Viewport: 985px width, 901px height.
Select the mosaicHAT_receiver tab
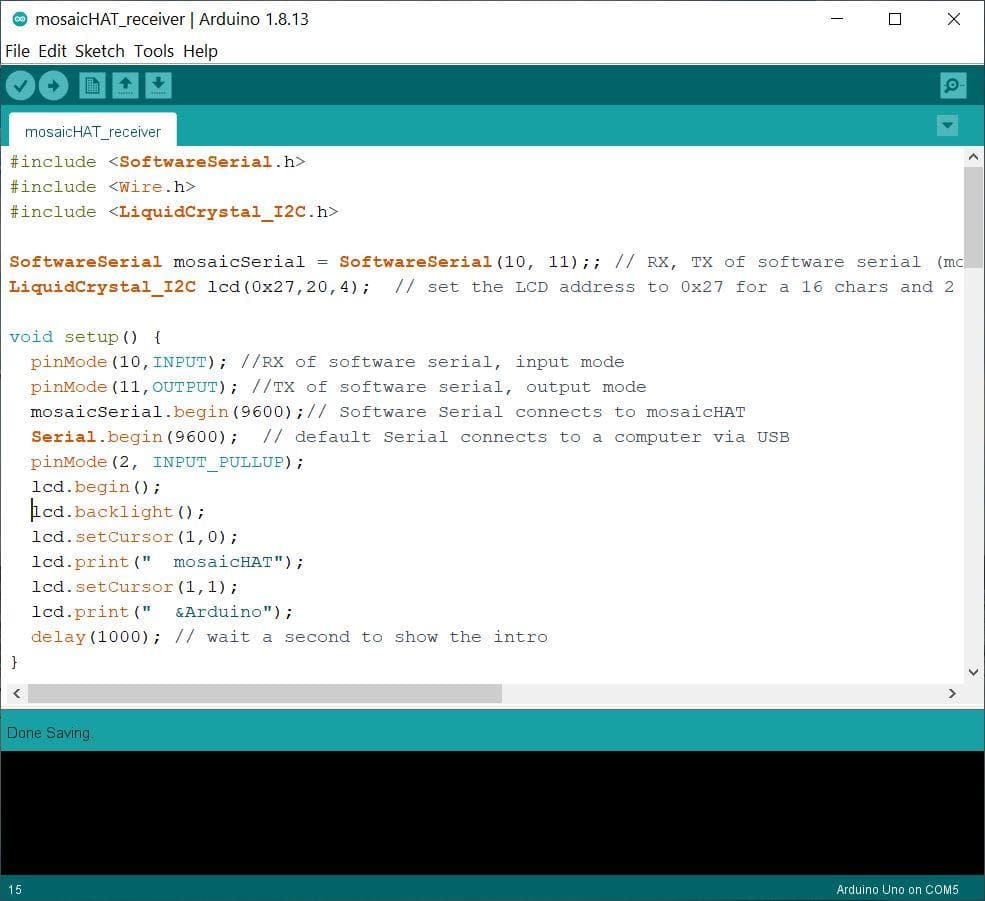pyautogui.click(x=91, y=131)
